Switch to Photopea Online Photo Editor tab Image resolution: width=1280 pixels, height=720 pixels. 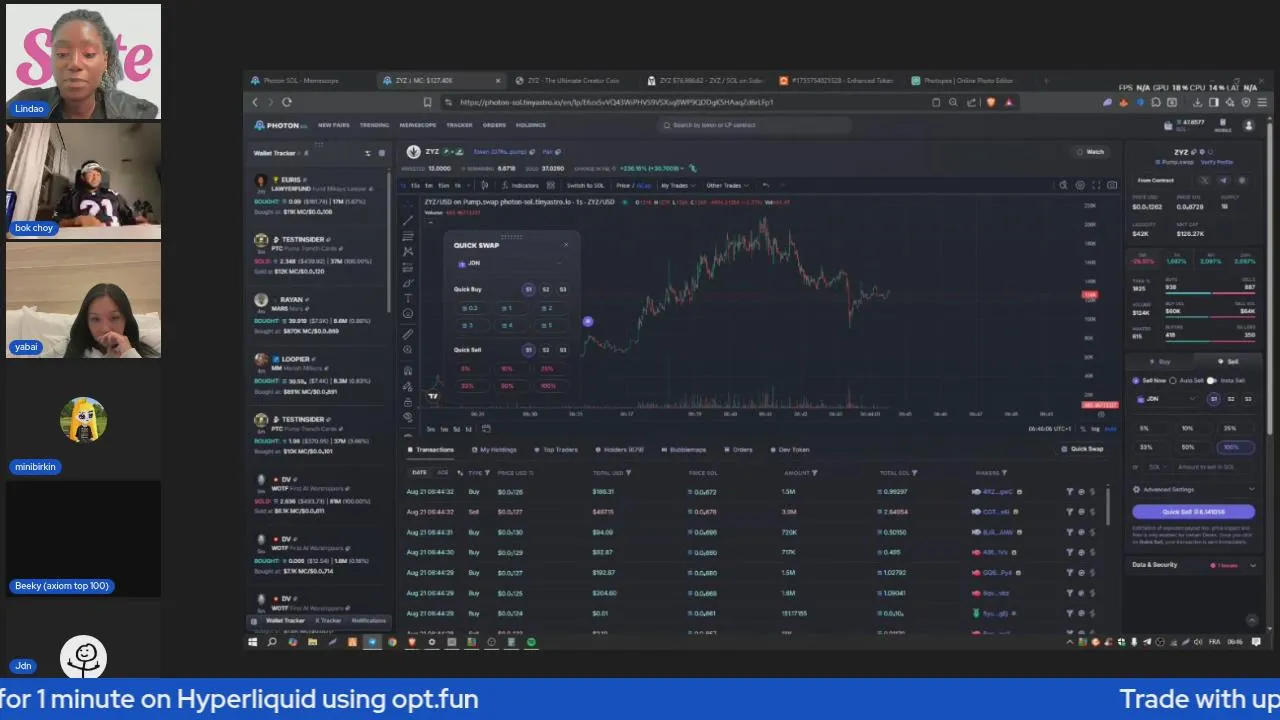click(x=968, y=80)
